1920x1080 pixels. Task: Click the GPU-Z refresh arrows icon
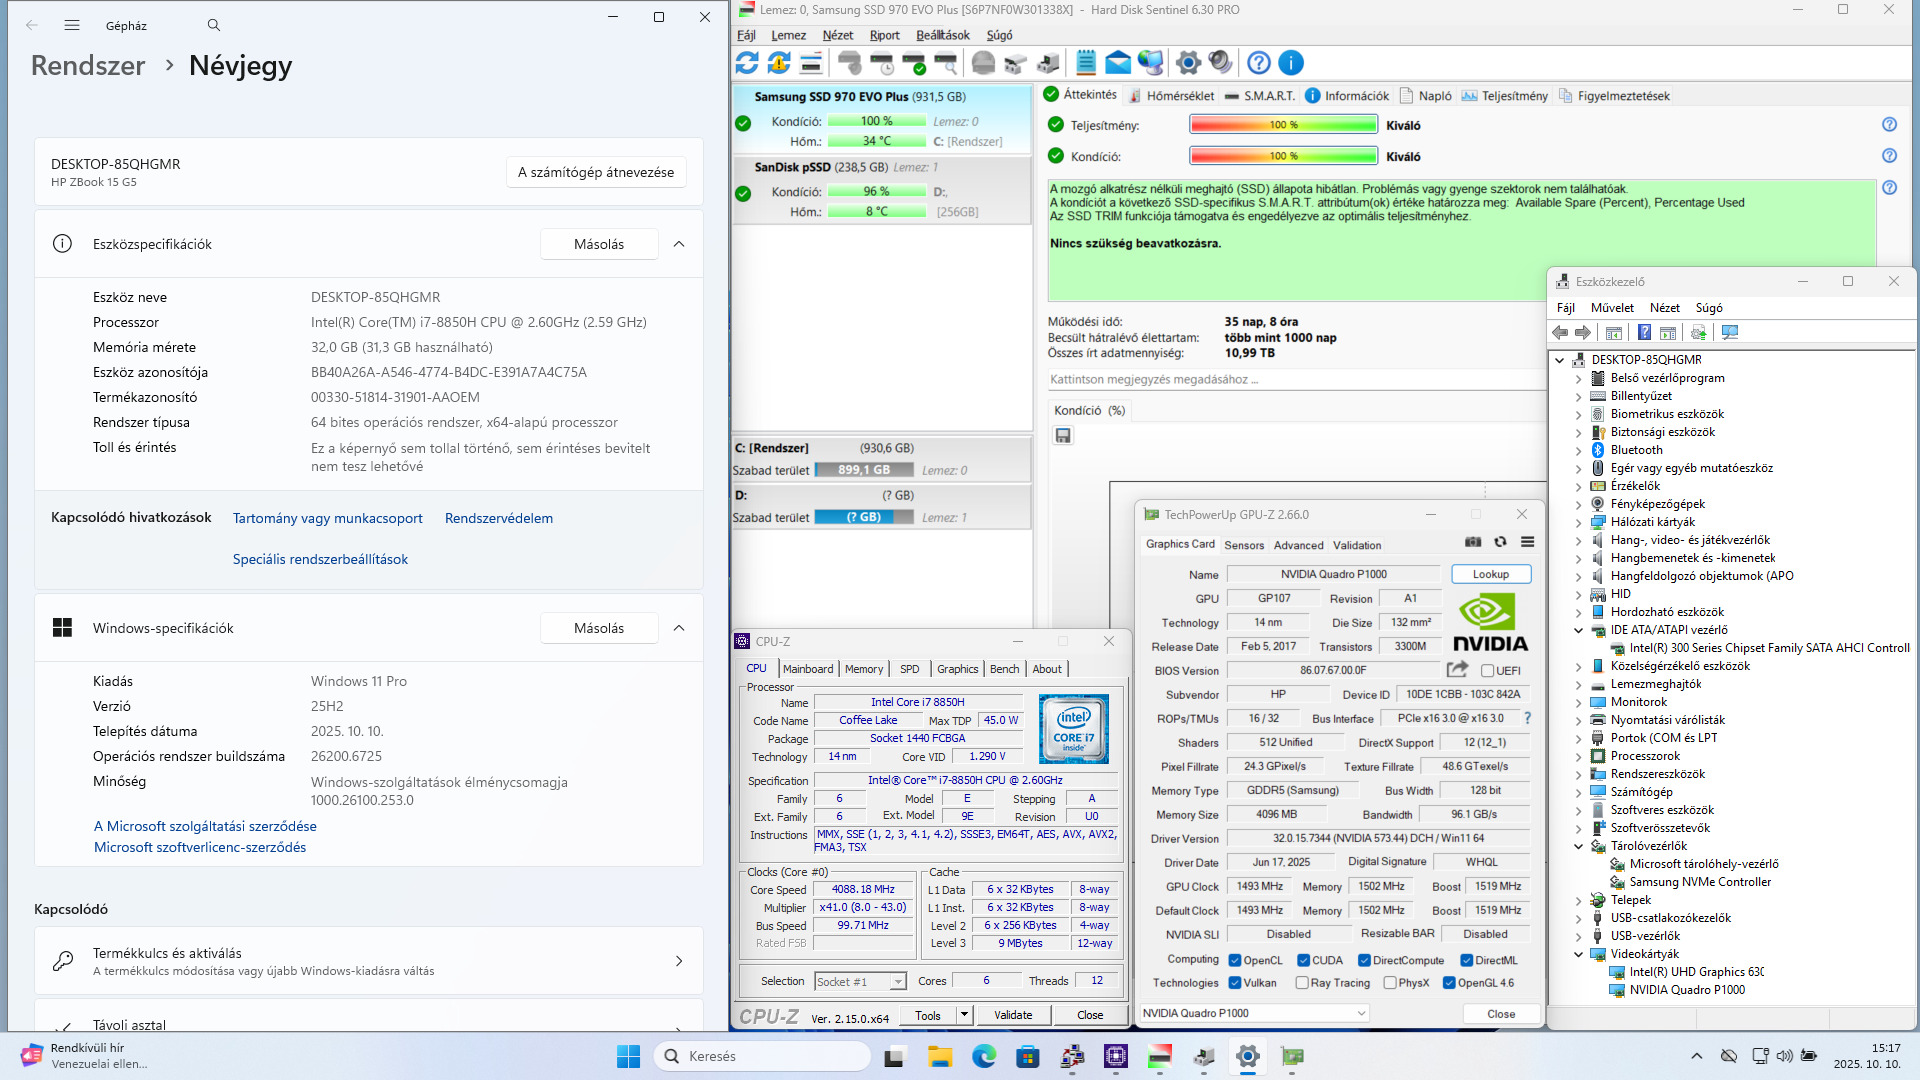[x=1500, y=542]
